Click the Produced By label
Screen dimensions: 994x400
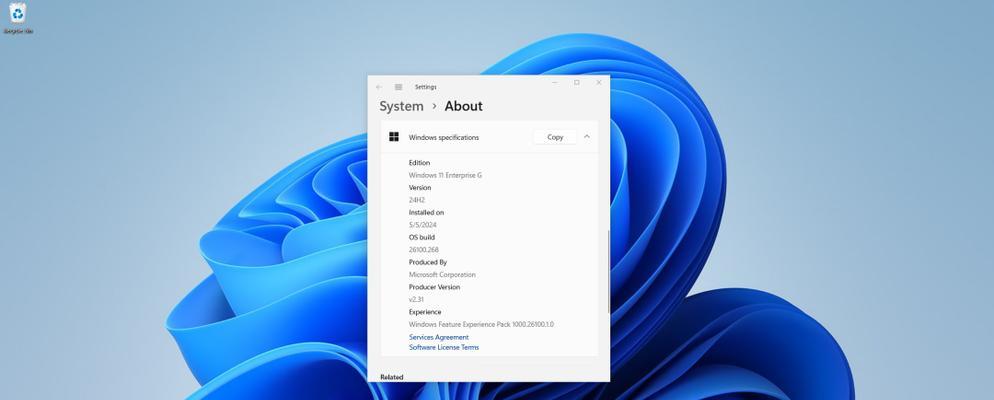pyautogui.click(x=428, y=262)
